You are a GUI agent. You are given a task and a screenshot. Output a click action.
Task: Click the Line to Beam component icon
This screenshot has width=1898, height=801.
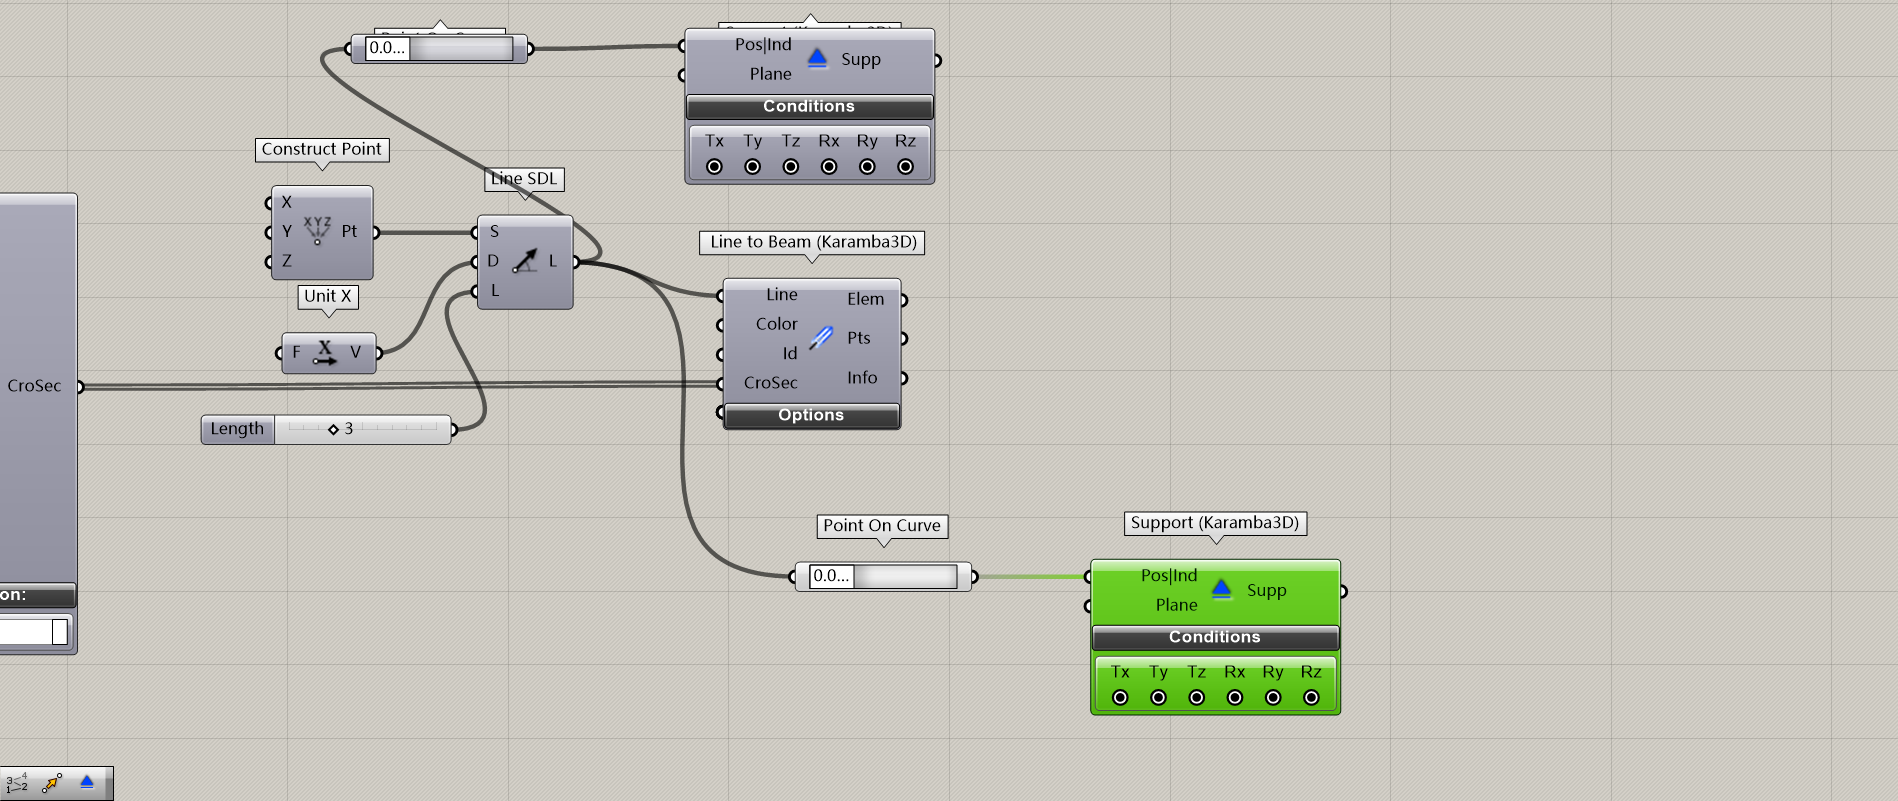point(821,338)
